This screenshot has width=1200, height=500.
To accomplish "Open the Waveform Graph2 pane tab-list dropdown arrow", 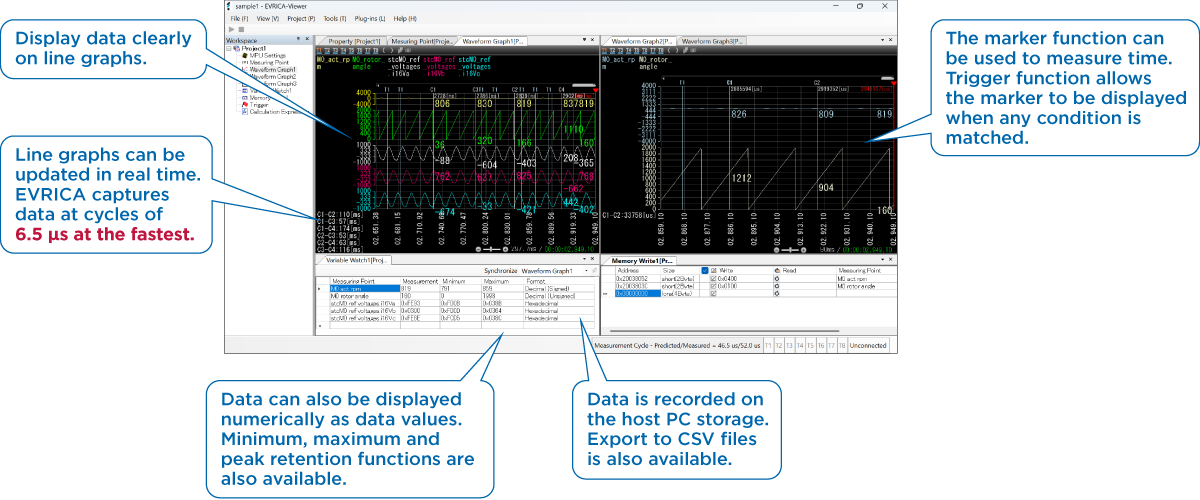I will [882, 40].
